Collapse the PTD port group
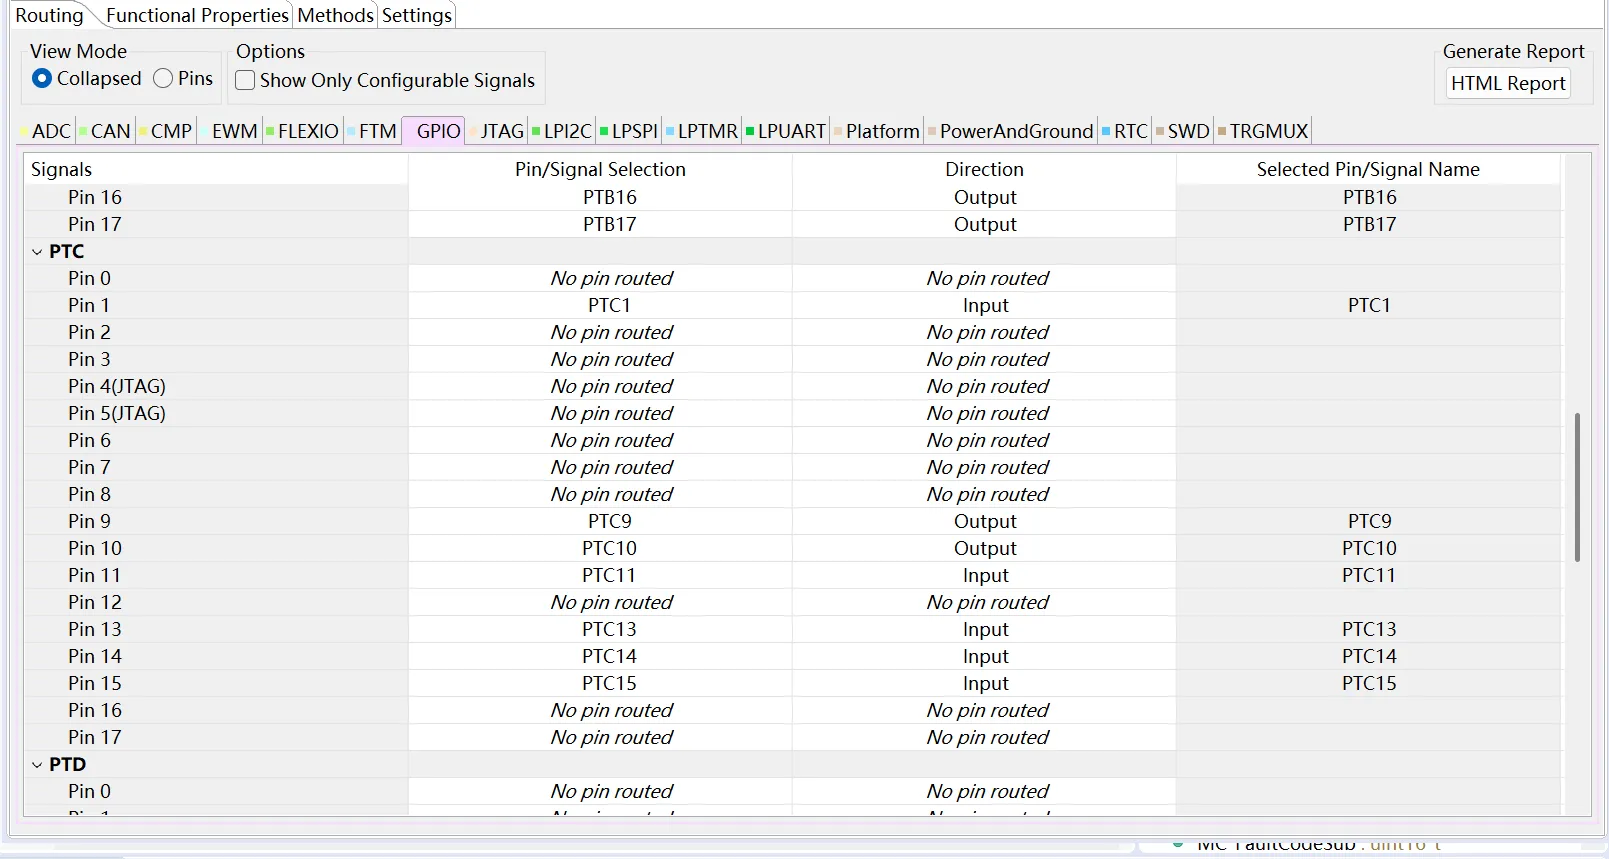 coord(37,765)
